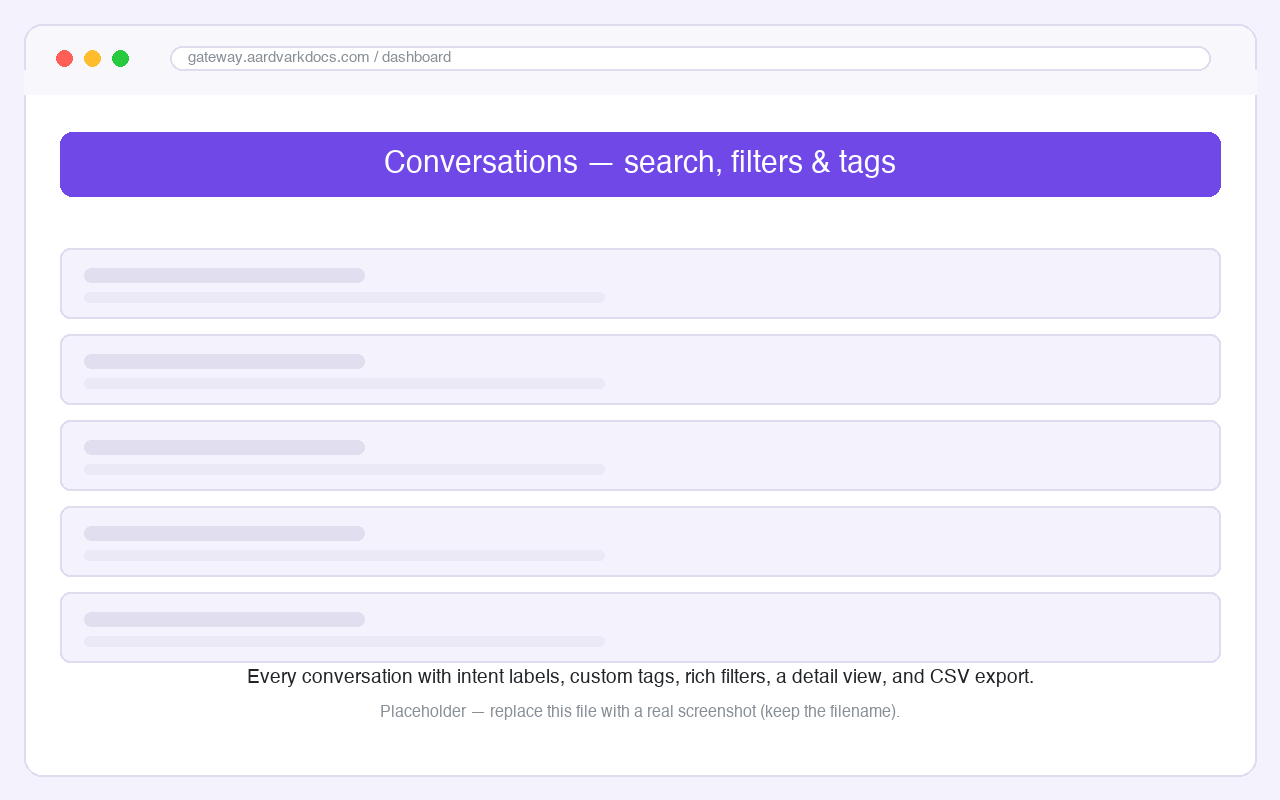Open the first placeholder conversation card
The width and height of the screenshot is (1280, 800).
(640, 283)
